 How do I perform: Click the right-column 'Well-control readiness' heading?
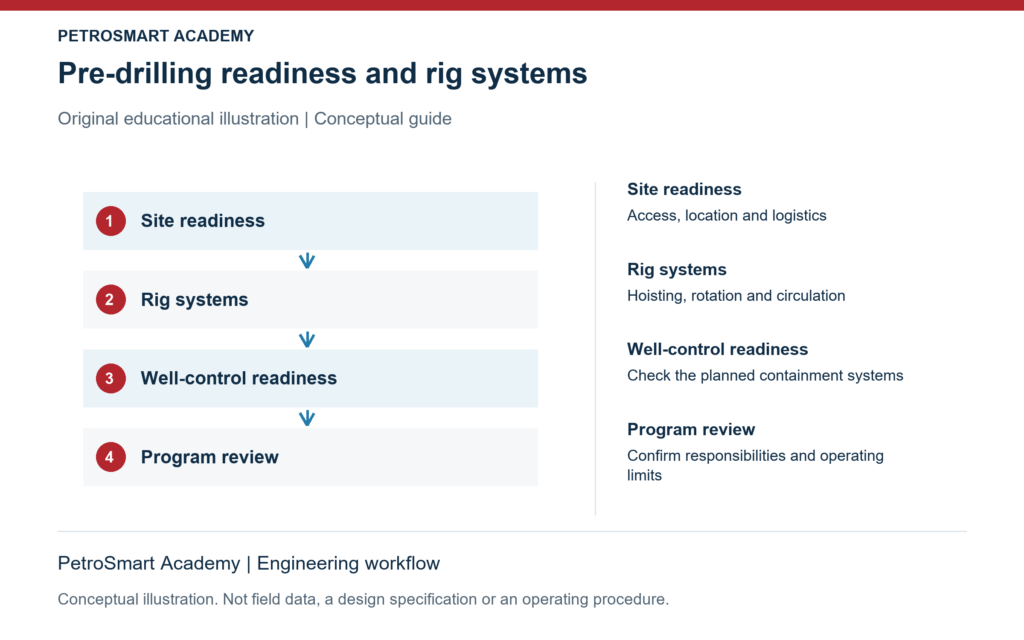click(x=718, y=349)
